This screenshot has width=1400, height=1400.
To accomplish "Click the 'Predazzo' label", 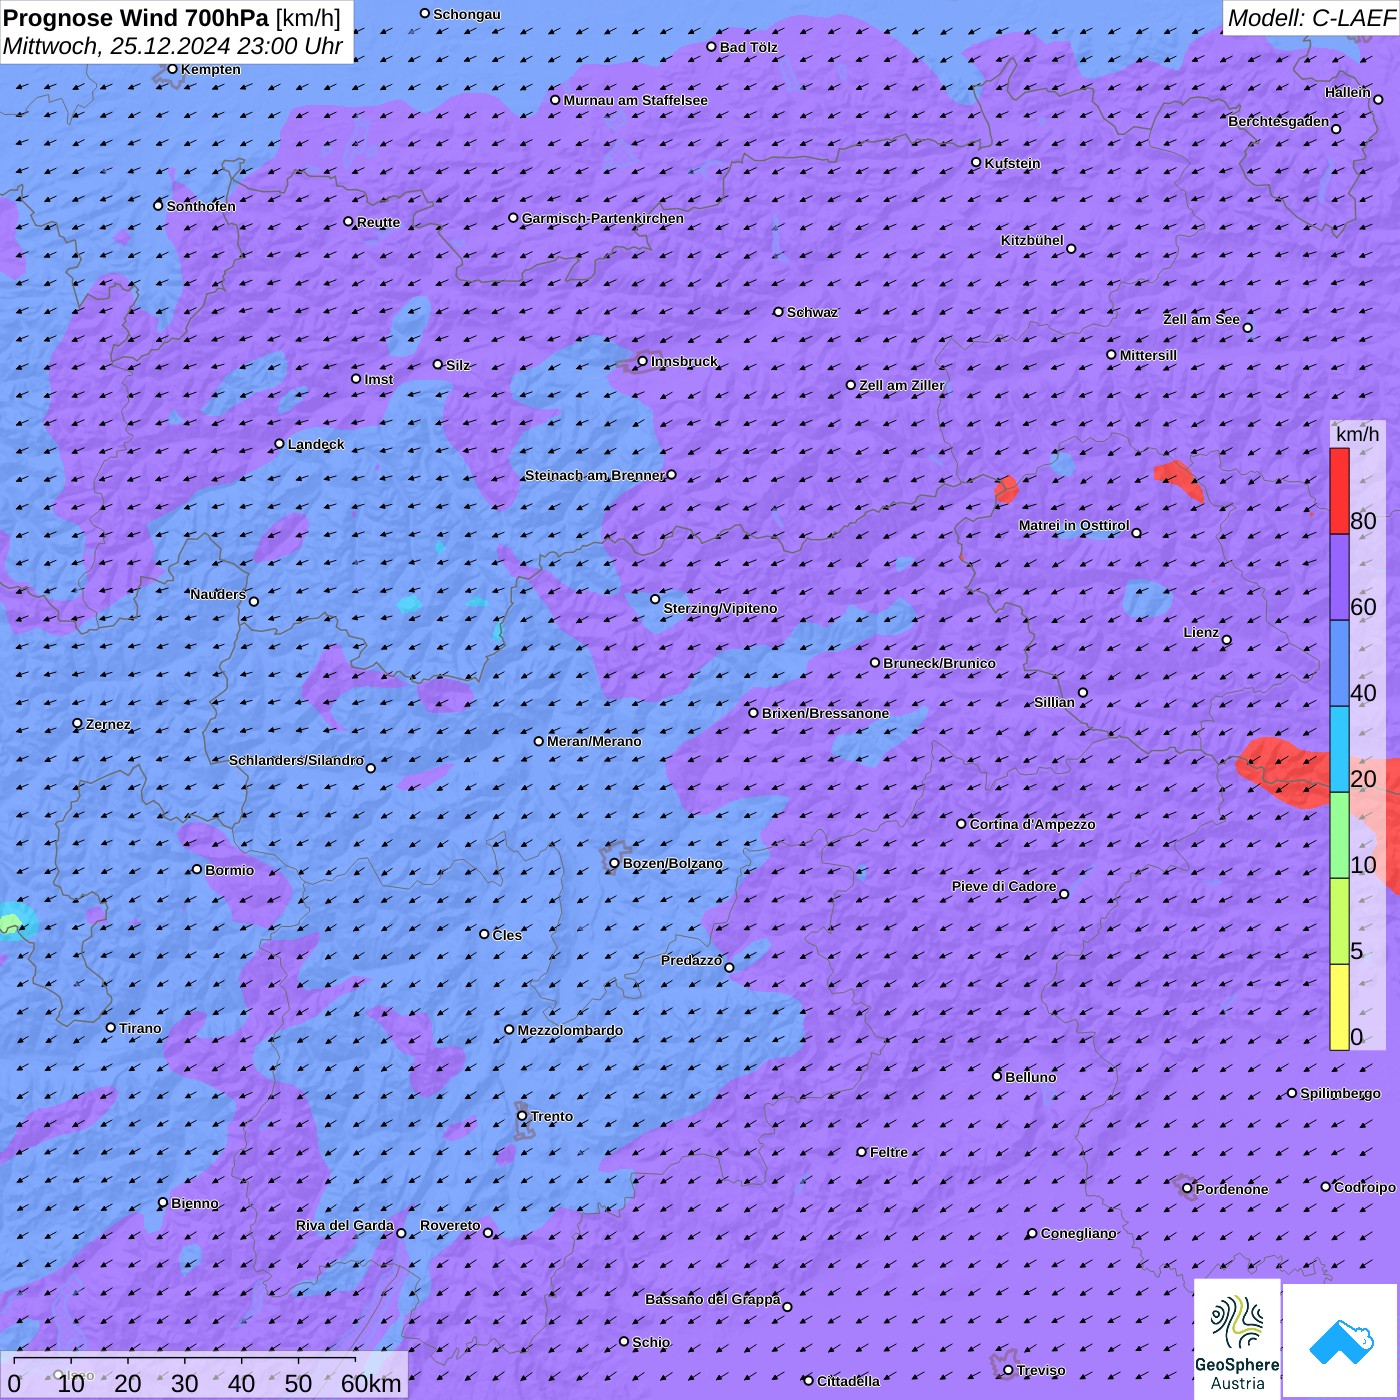I will [x=691, y=960].
